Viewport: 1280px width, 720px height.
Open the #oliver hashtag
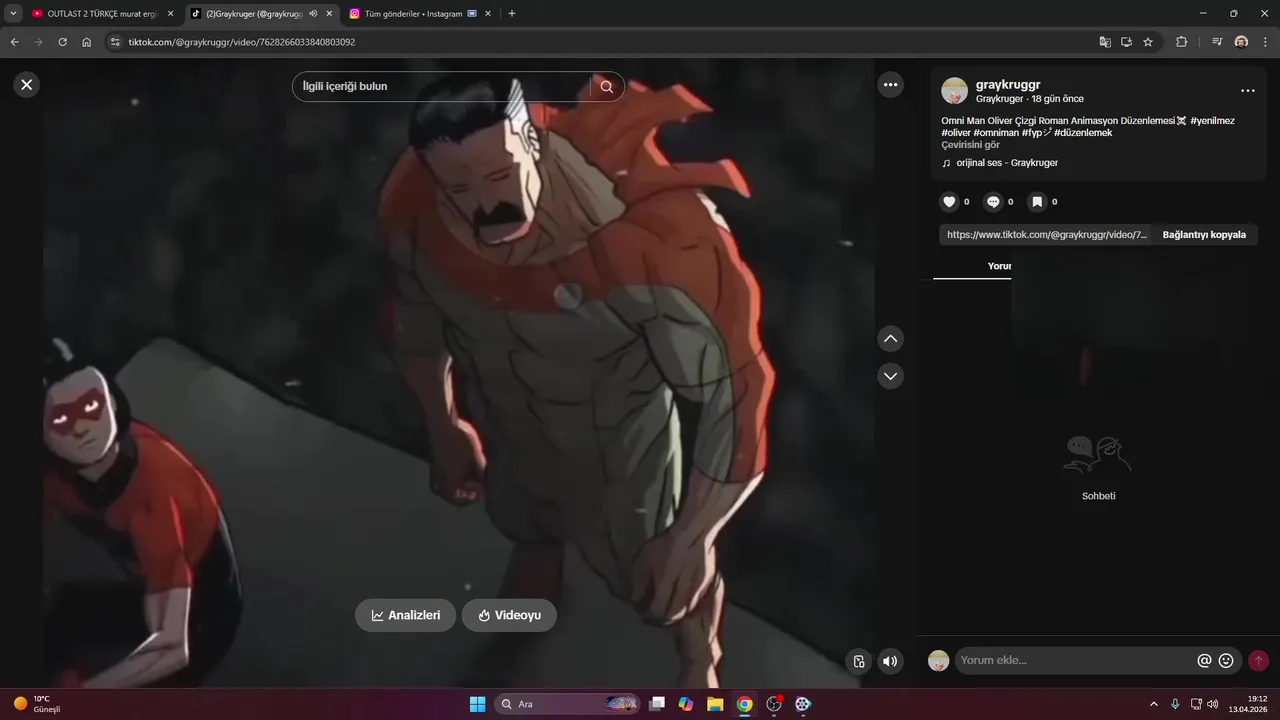pos(956,133)
